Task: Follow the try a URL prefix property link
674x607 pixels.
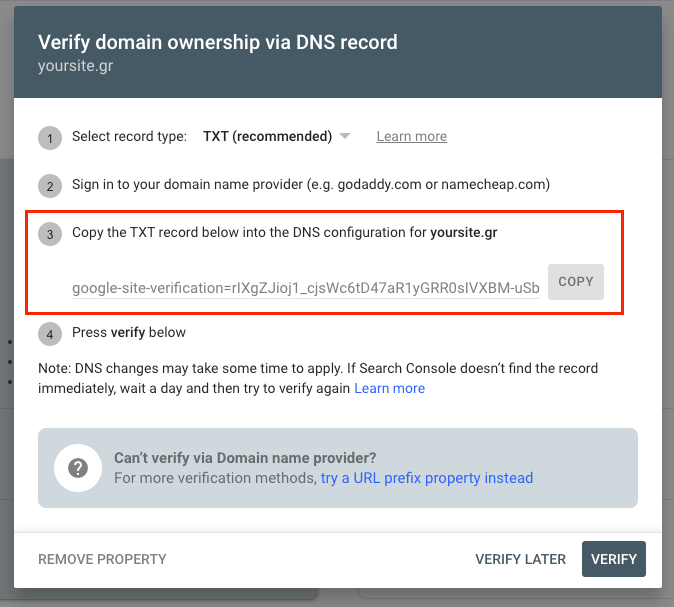Action: coord(427,478)
